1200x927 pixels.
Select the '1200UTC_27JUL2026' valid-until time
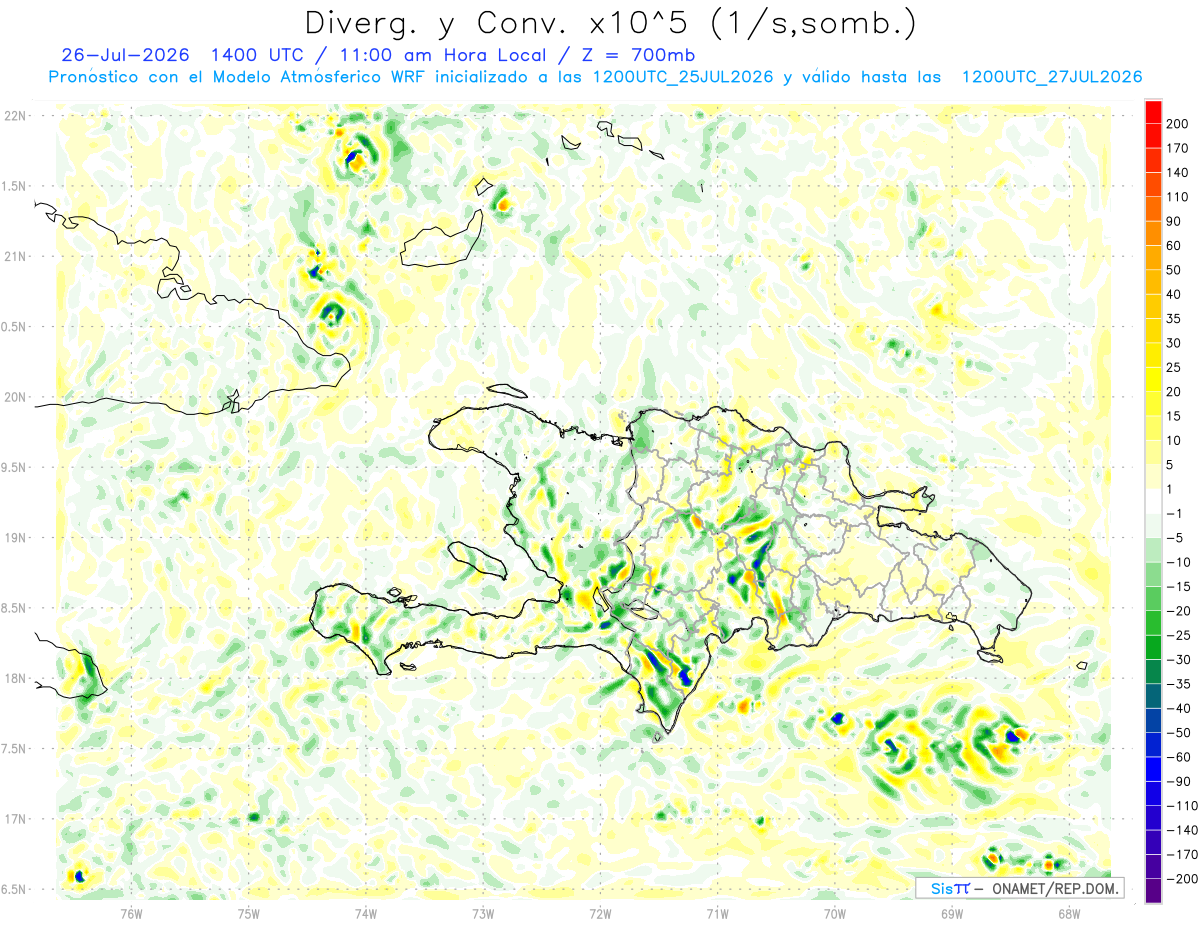[1052, 77]
